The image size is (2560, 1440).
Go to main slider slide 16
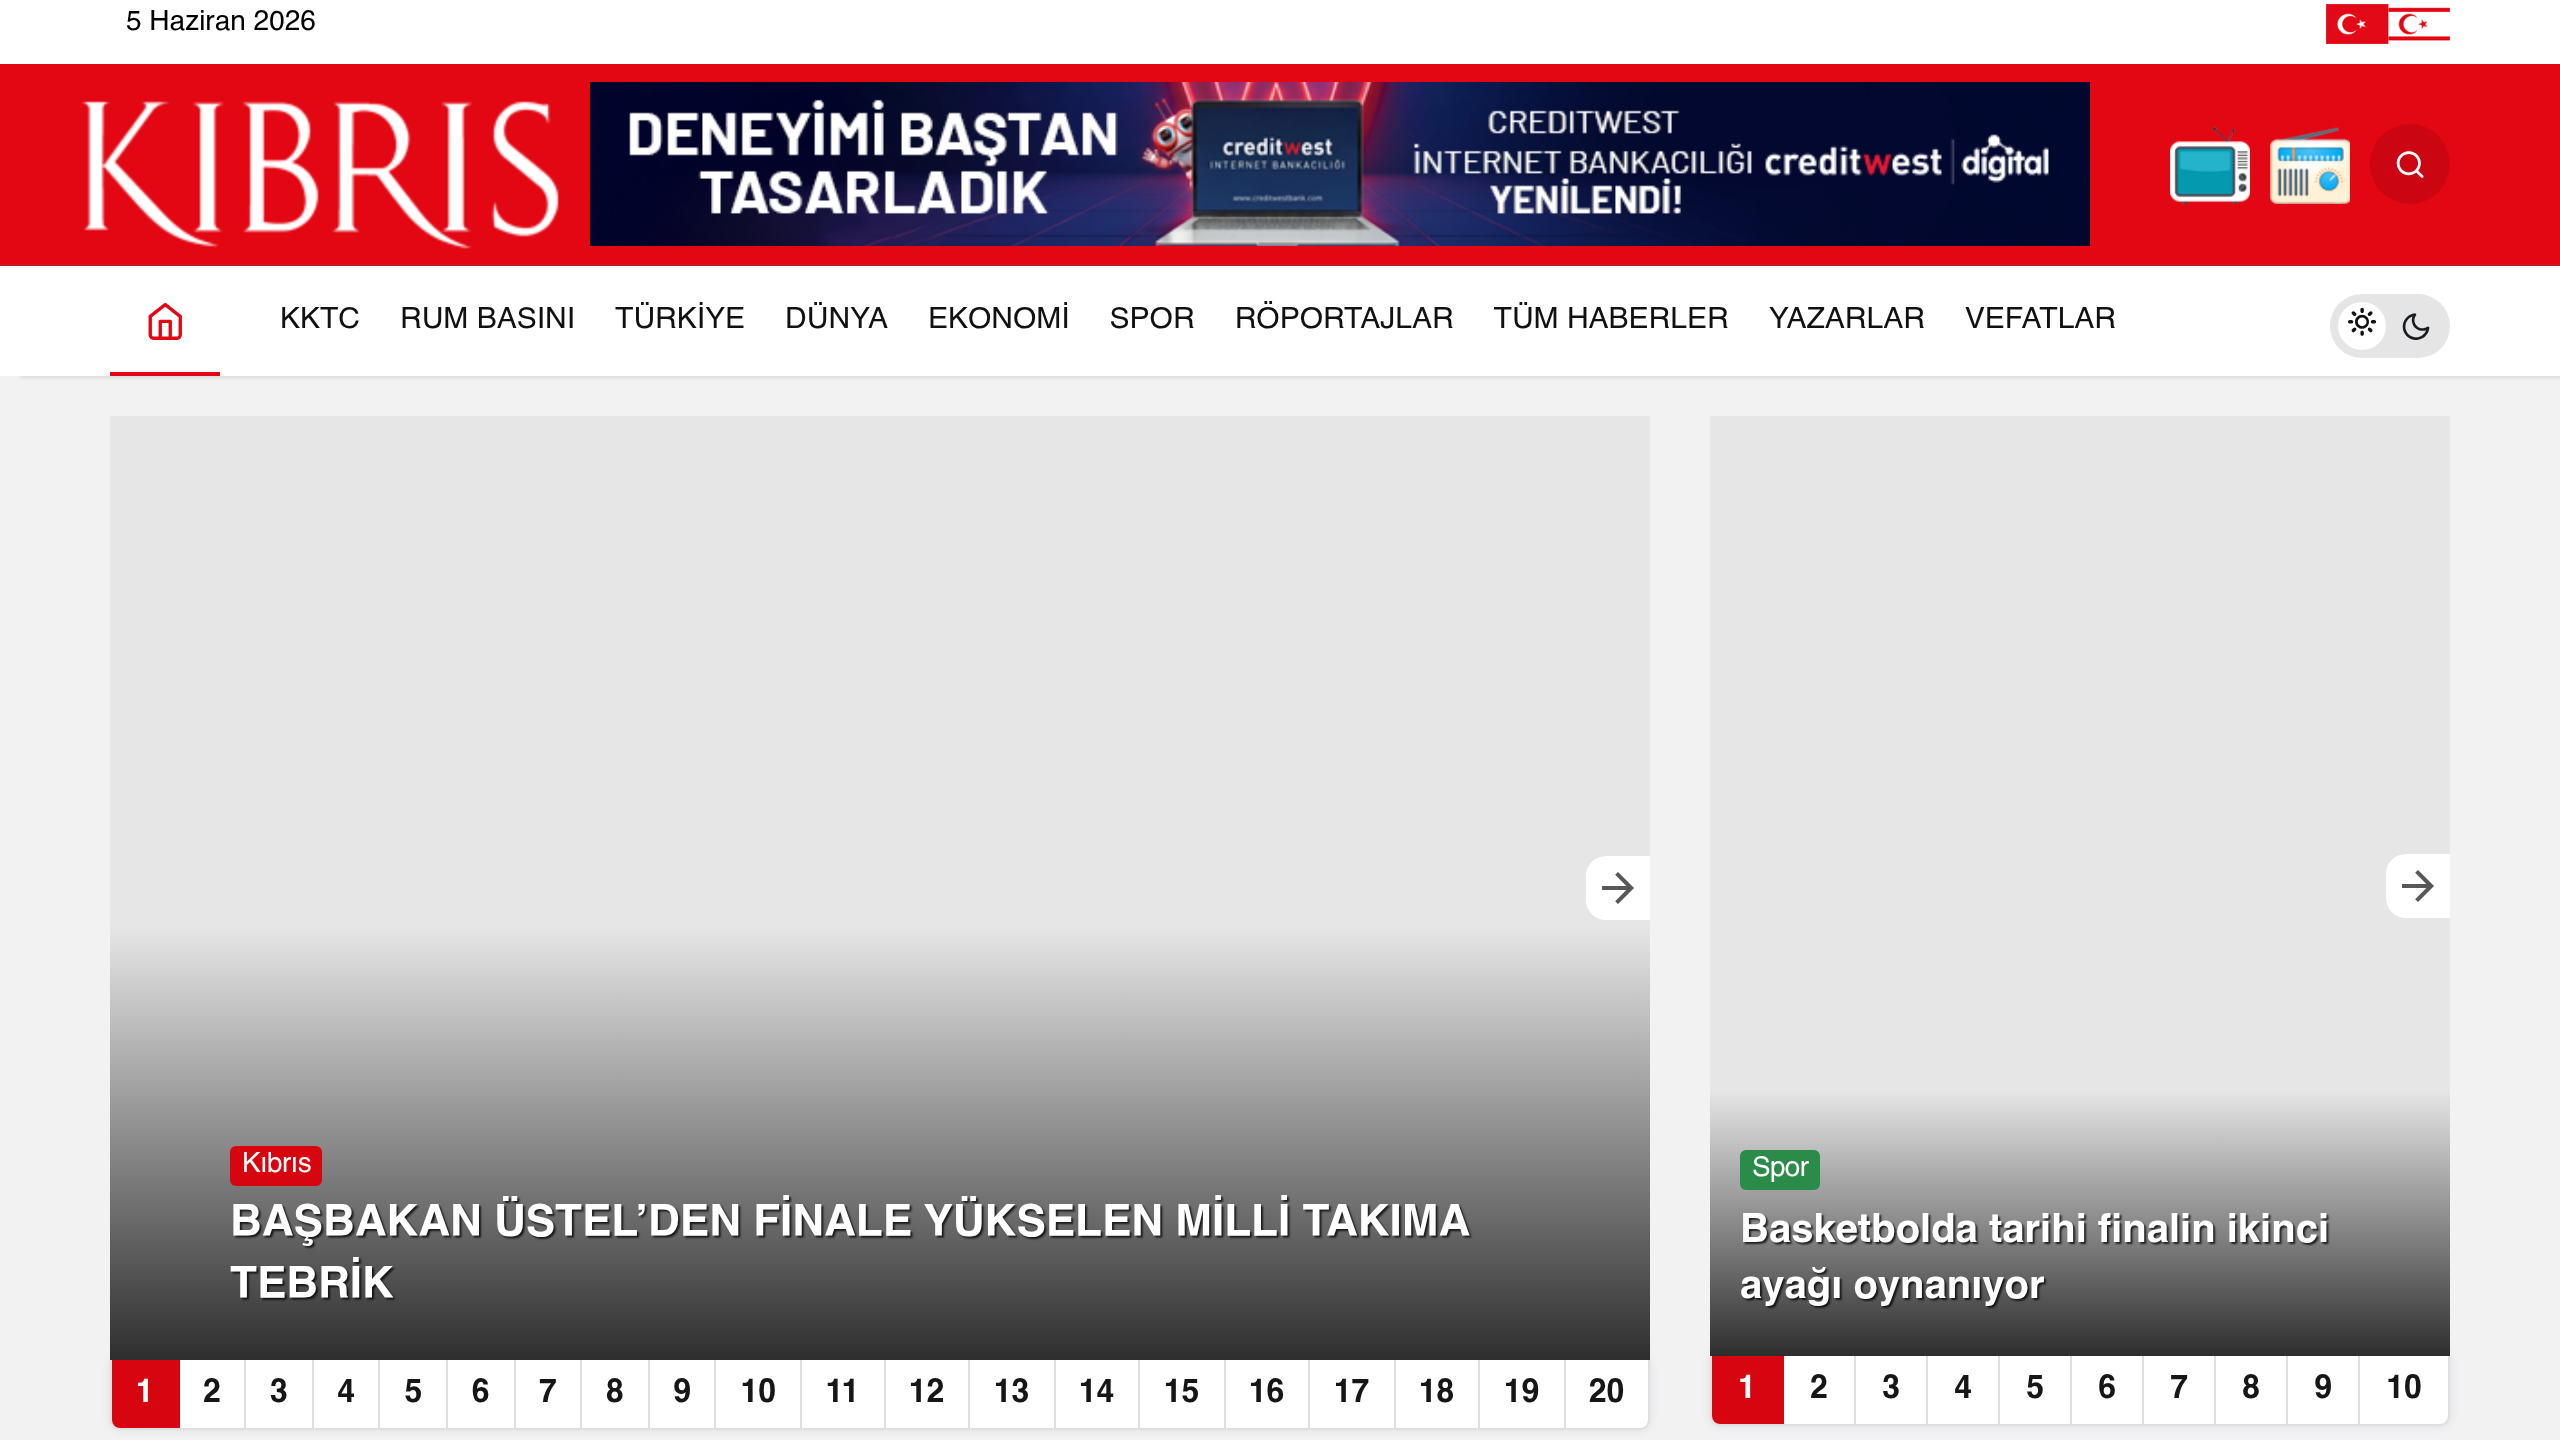(1267, 1392)
